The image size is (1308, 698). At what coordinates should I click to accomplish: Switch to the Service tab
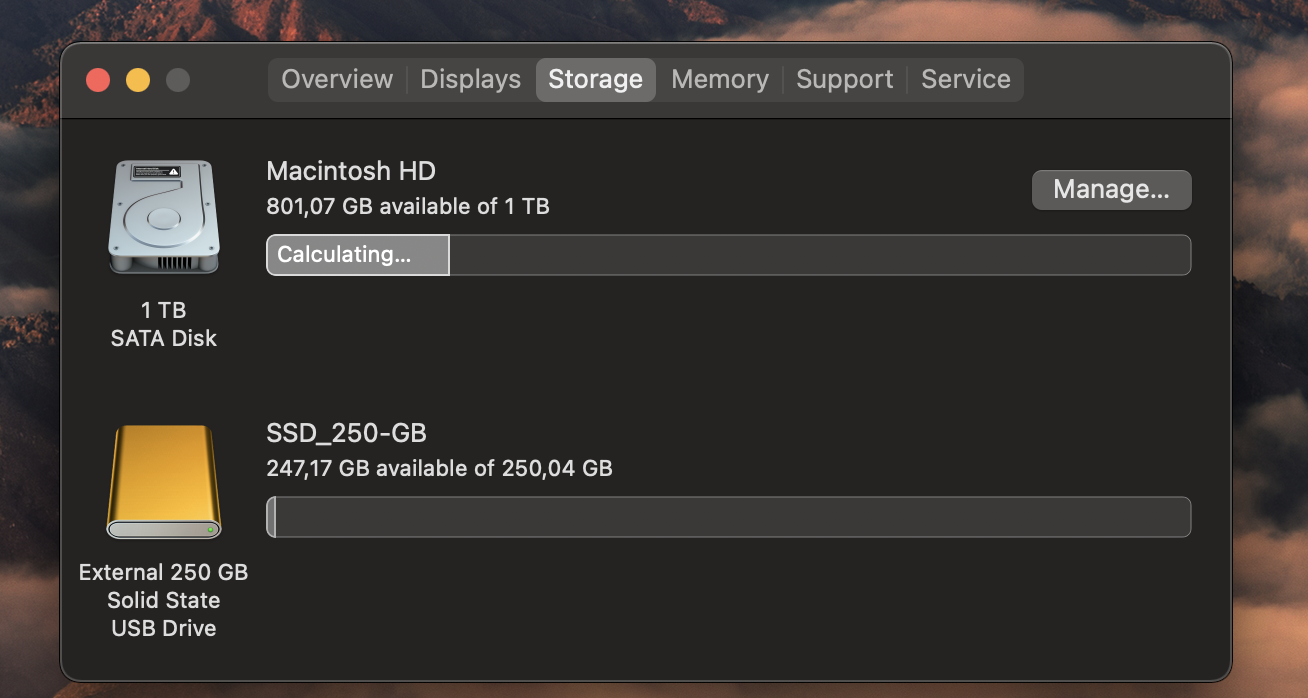(x=965, y=80)
